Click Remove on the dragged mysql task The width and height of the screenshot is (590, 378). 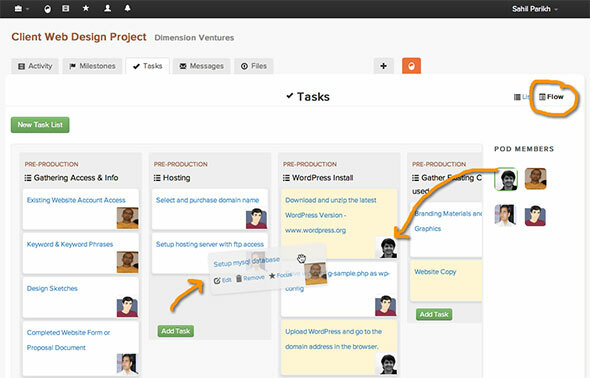[x=250, y=278]
